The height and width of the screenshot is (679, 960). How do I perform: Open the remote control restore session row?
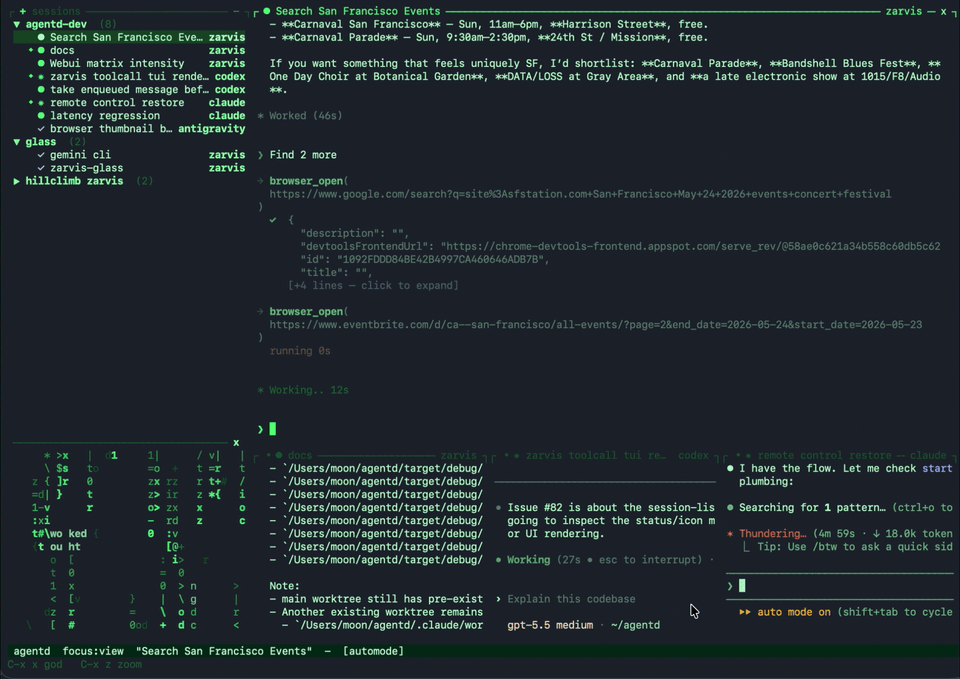click(x=129, y=103)
